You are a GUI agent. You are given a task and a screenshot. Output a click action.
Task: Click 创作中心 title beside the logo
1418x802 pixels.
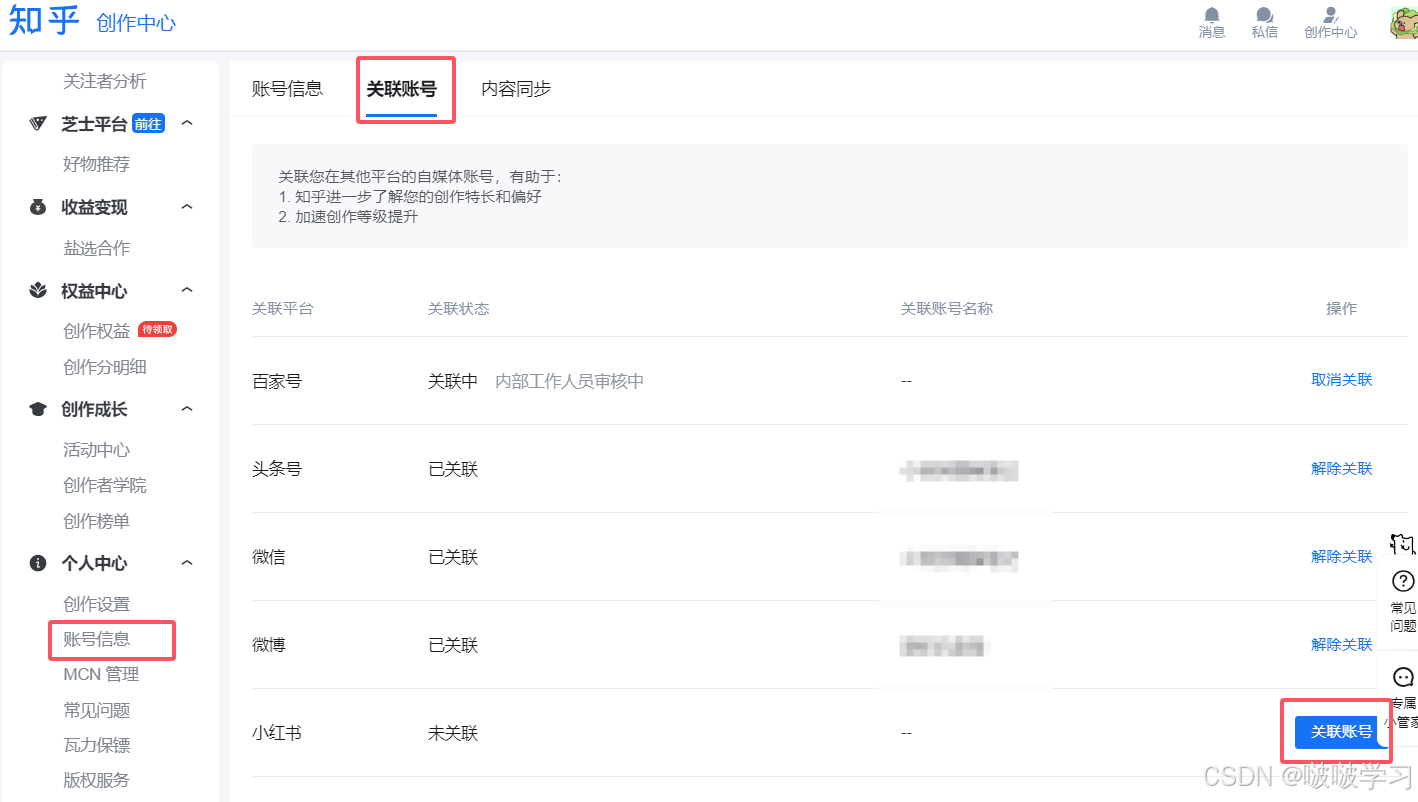pyautogui.click(x=136, y=23)
